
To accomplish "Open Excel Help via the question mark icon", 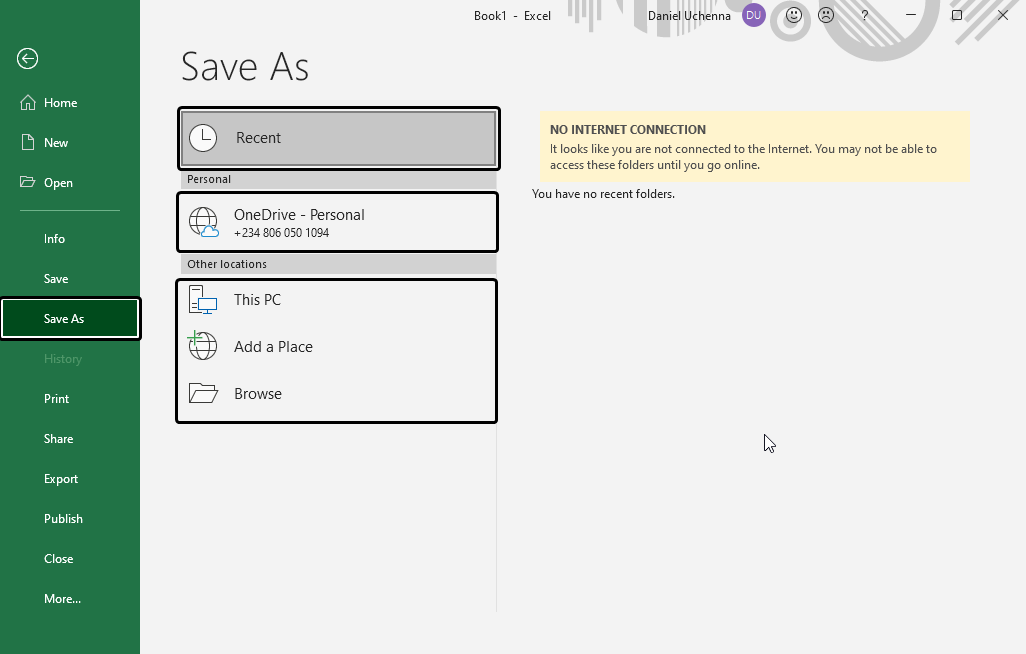I will pos(864,15).
